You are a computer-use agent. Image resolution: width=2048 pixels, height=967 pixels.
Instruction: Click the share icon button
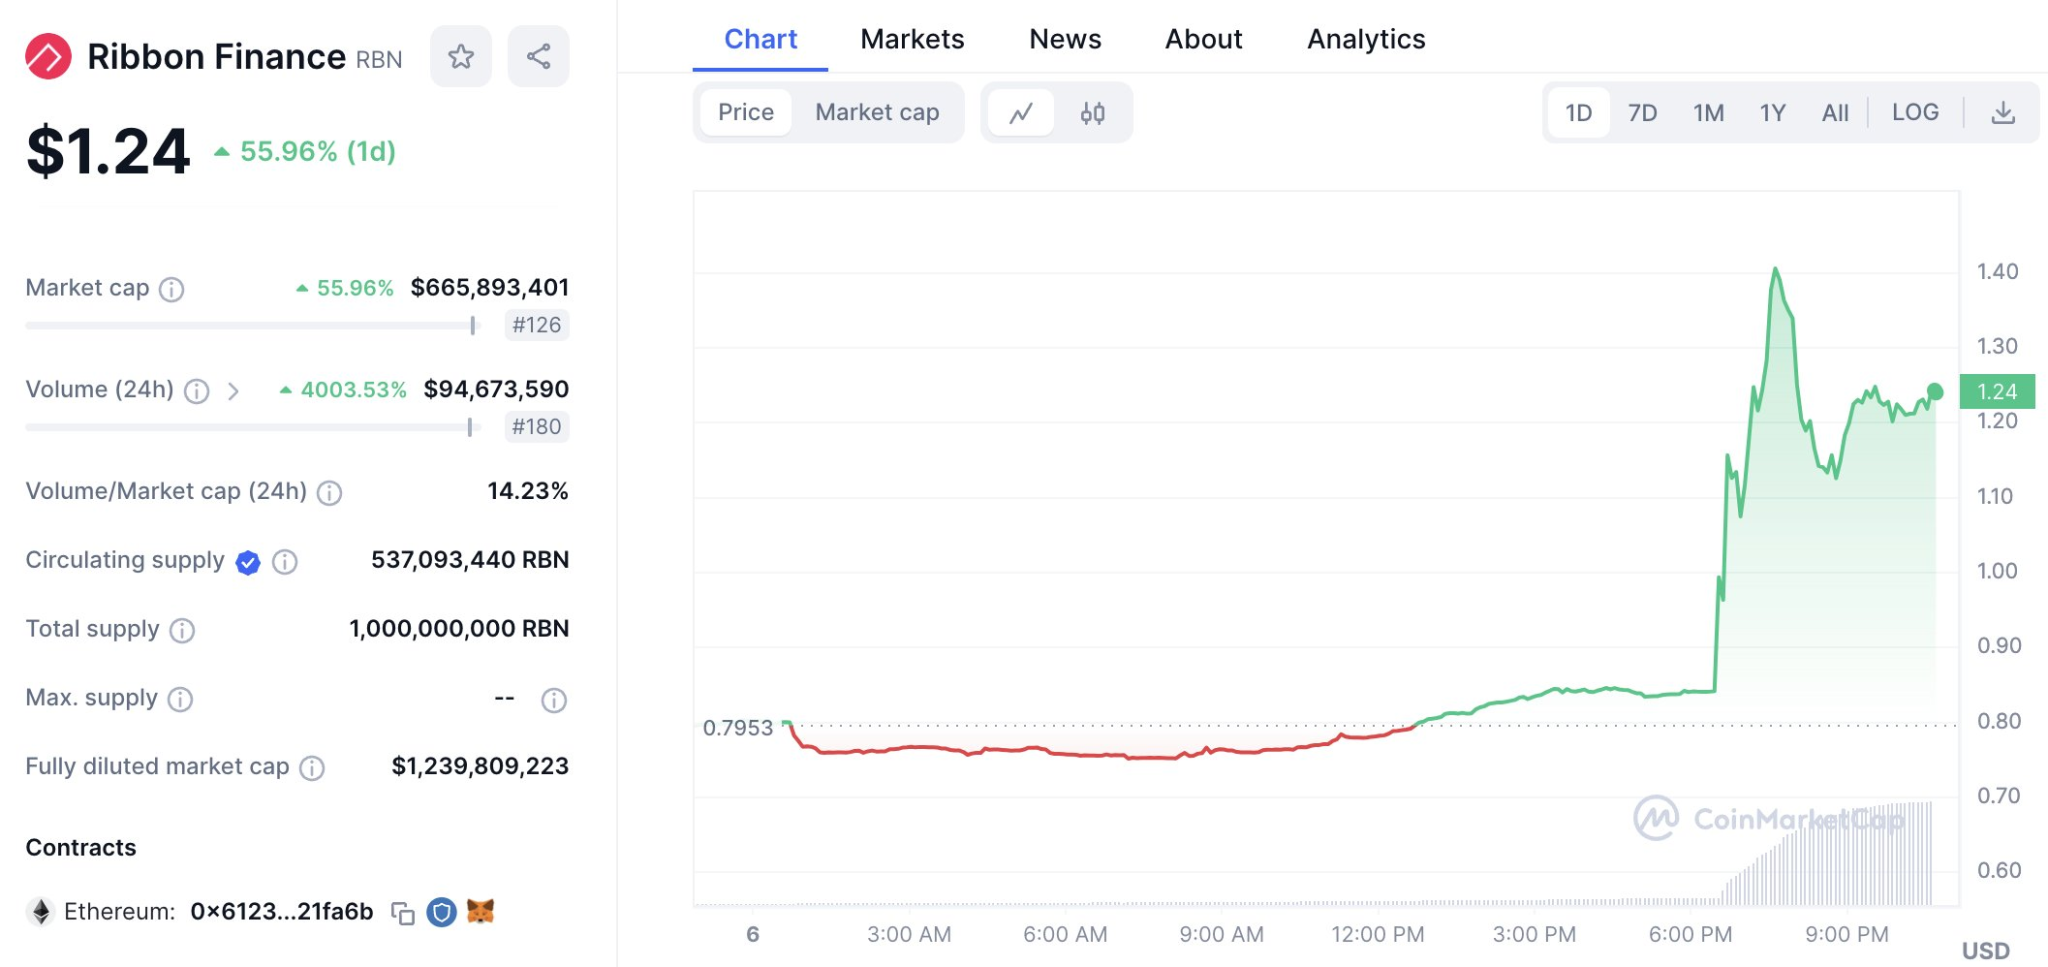coord(538,57)
